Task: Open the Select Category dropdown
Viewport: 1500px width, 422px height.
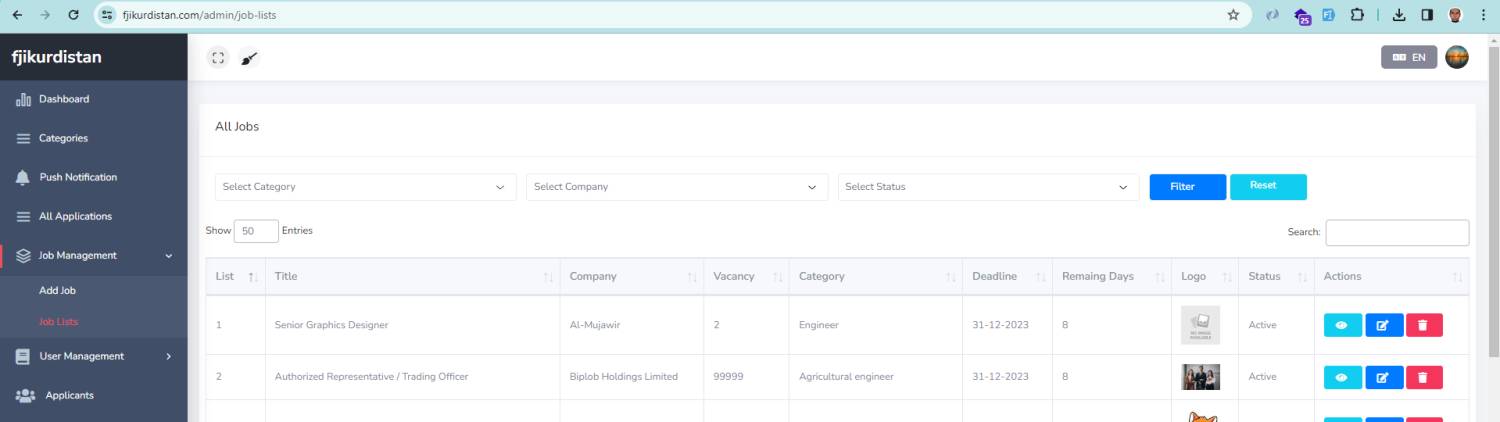Action: (x=365, y=187)
